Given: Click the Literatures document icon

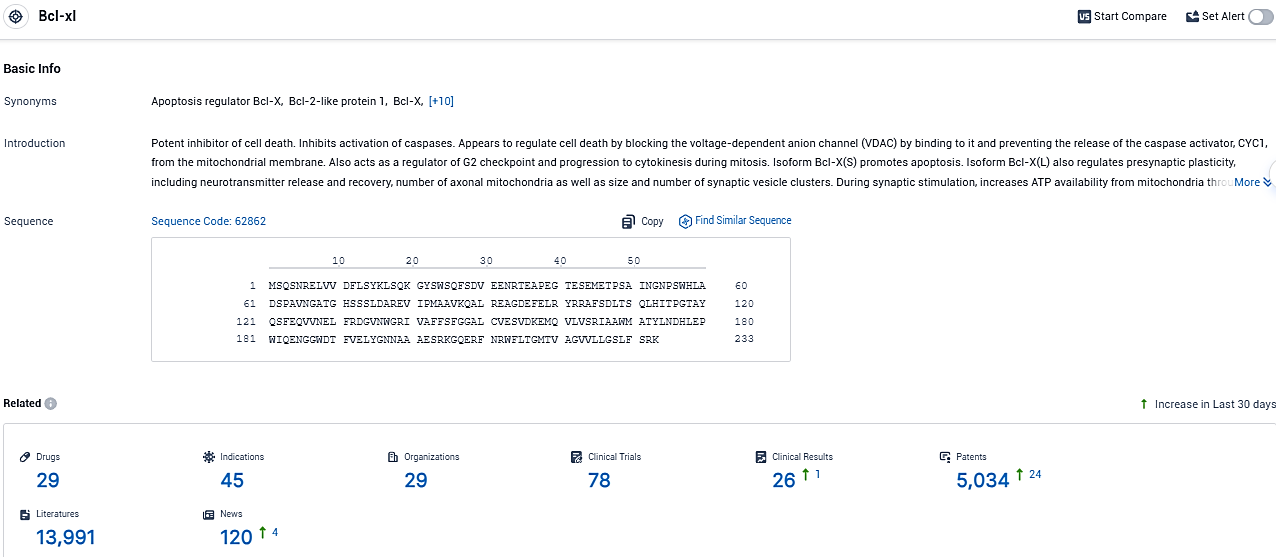Looking at the screenshot, I should [x=25, y=514].
